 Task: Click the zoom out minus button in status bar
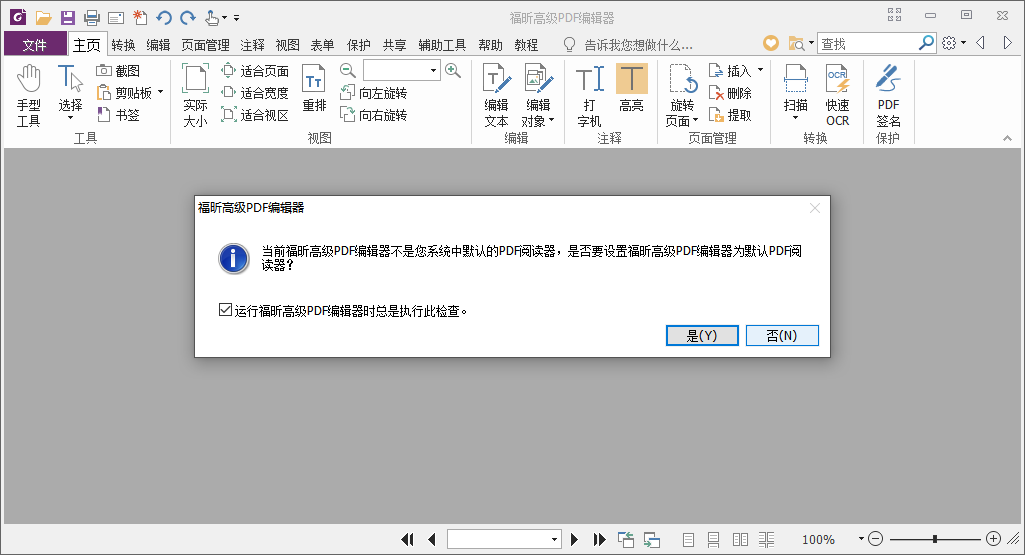point(876,539)
